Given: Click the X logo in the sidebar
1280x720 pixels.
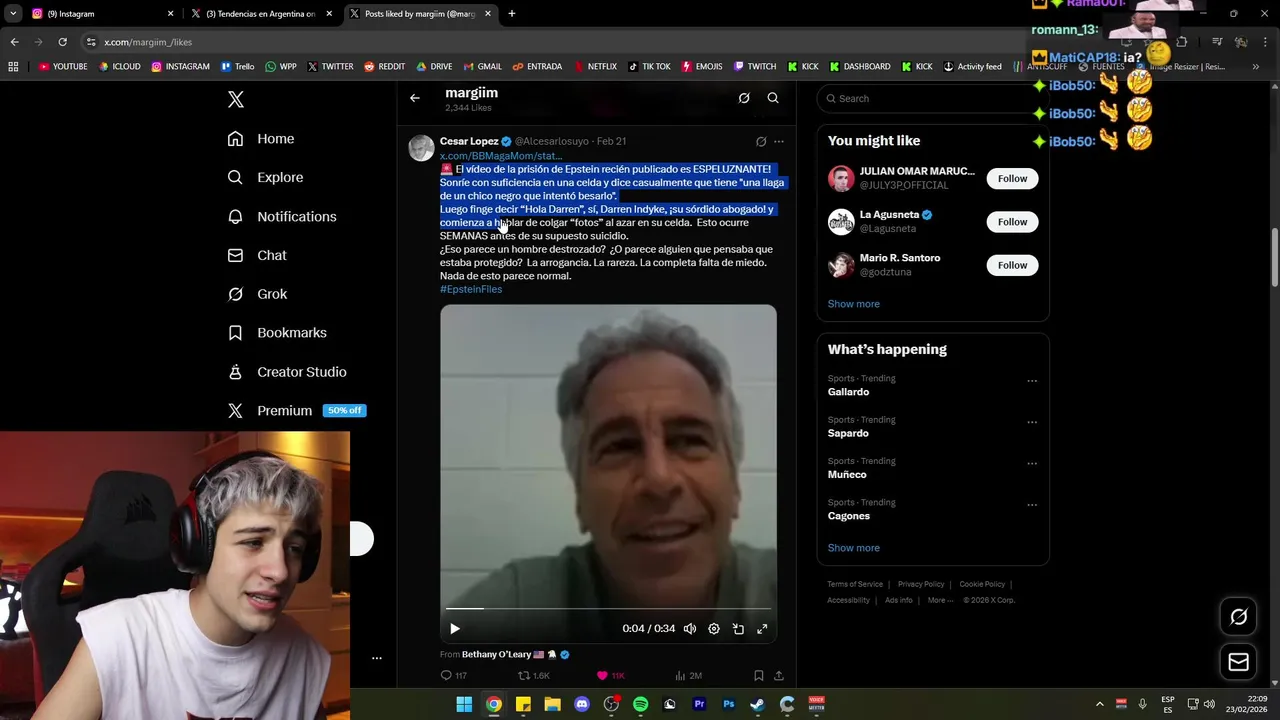Looking at the screenshot, I should 236,99.
